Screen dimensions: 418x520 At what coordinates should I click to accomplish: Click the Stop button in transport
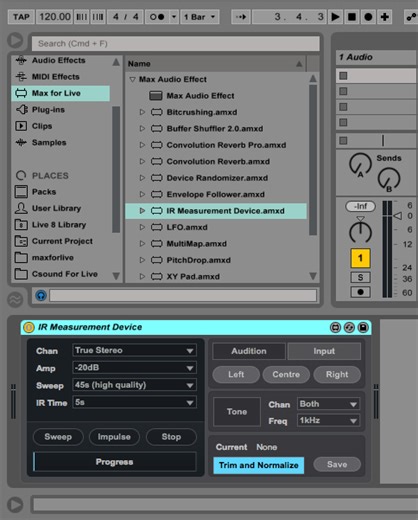tap(352, 17)
